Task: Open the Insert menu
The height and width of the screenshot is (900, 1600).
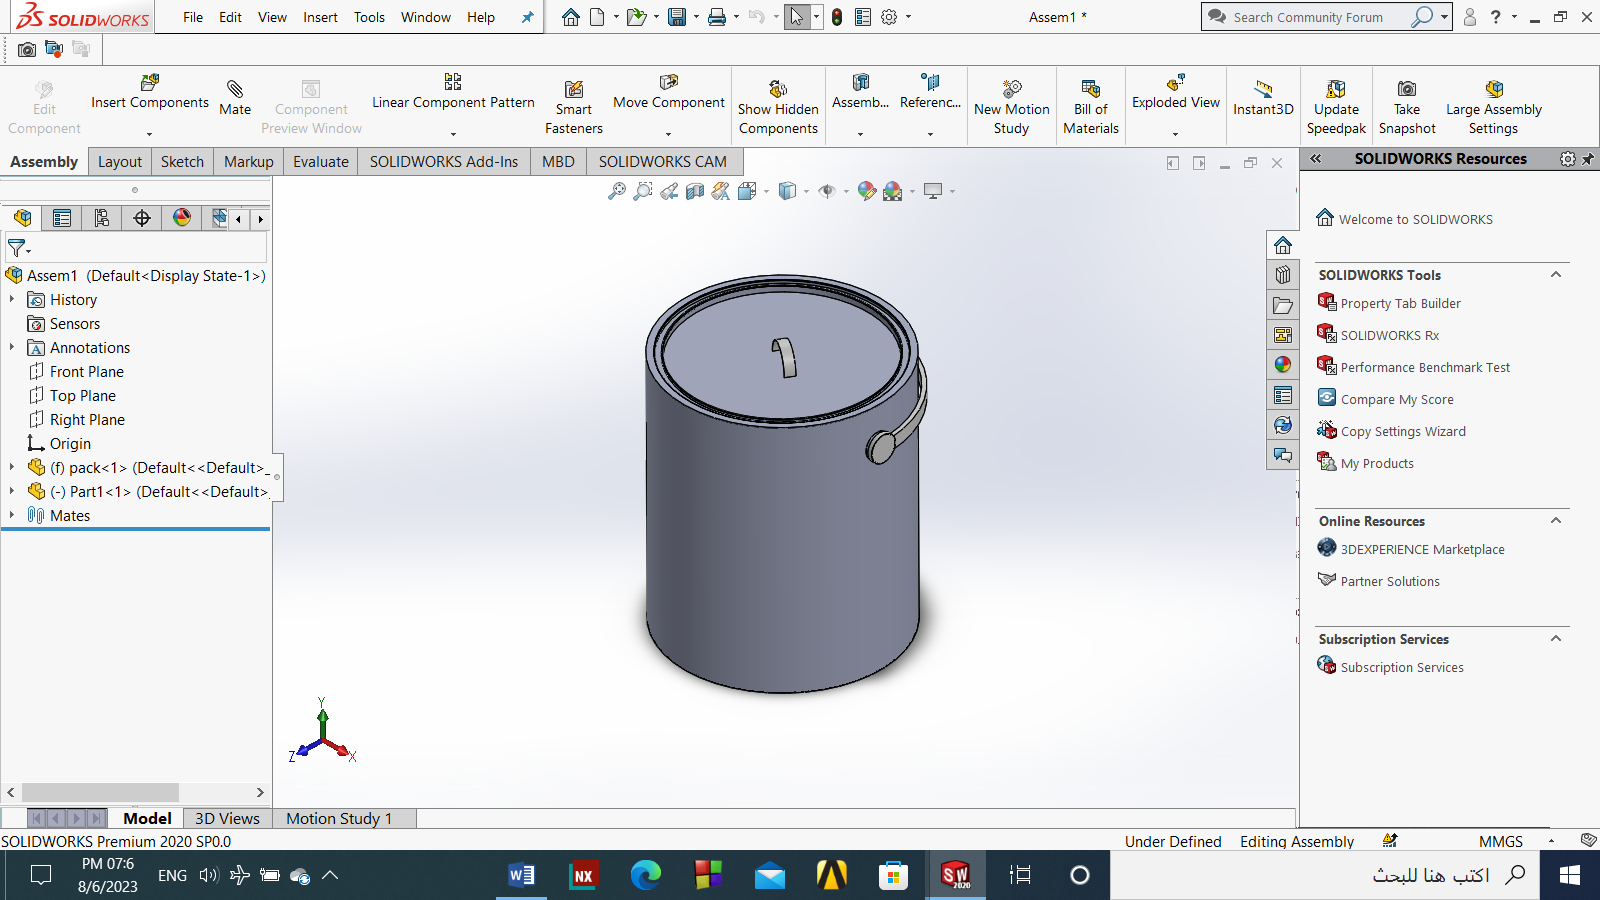Action: 320,17
